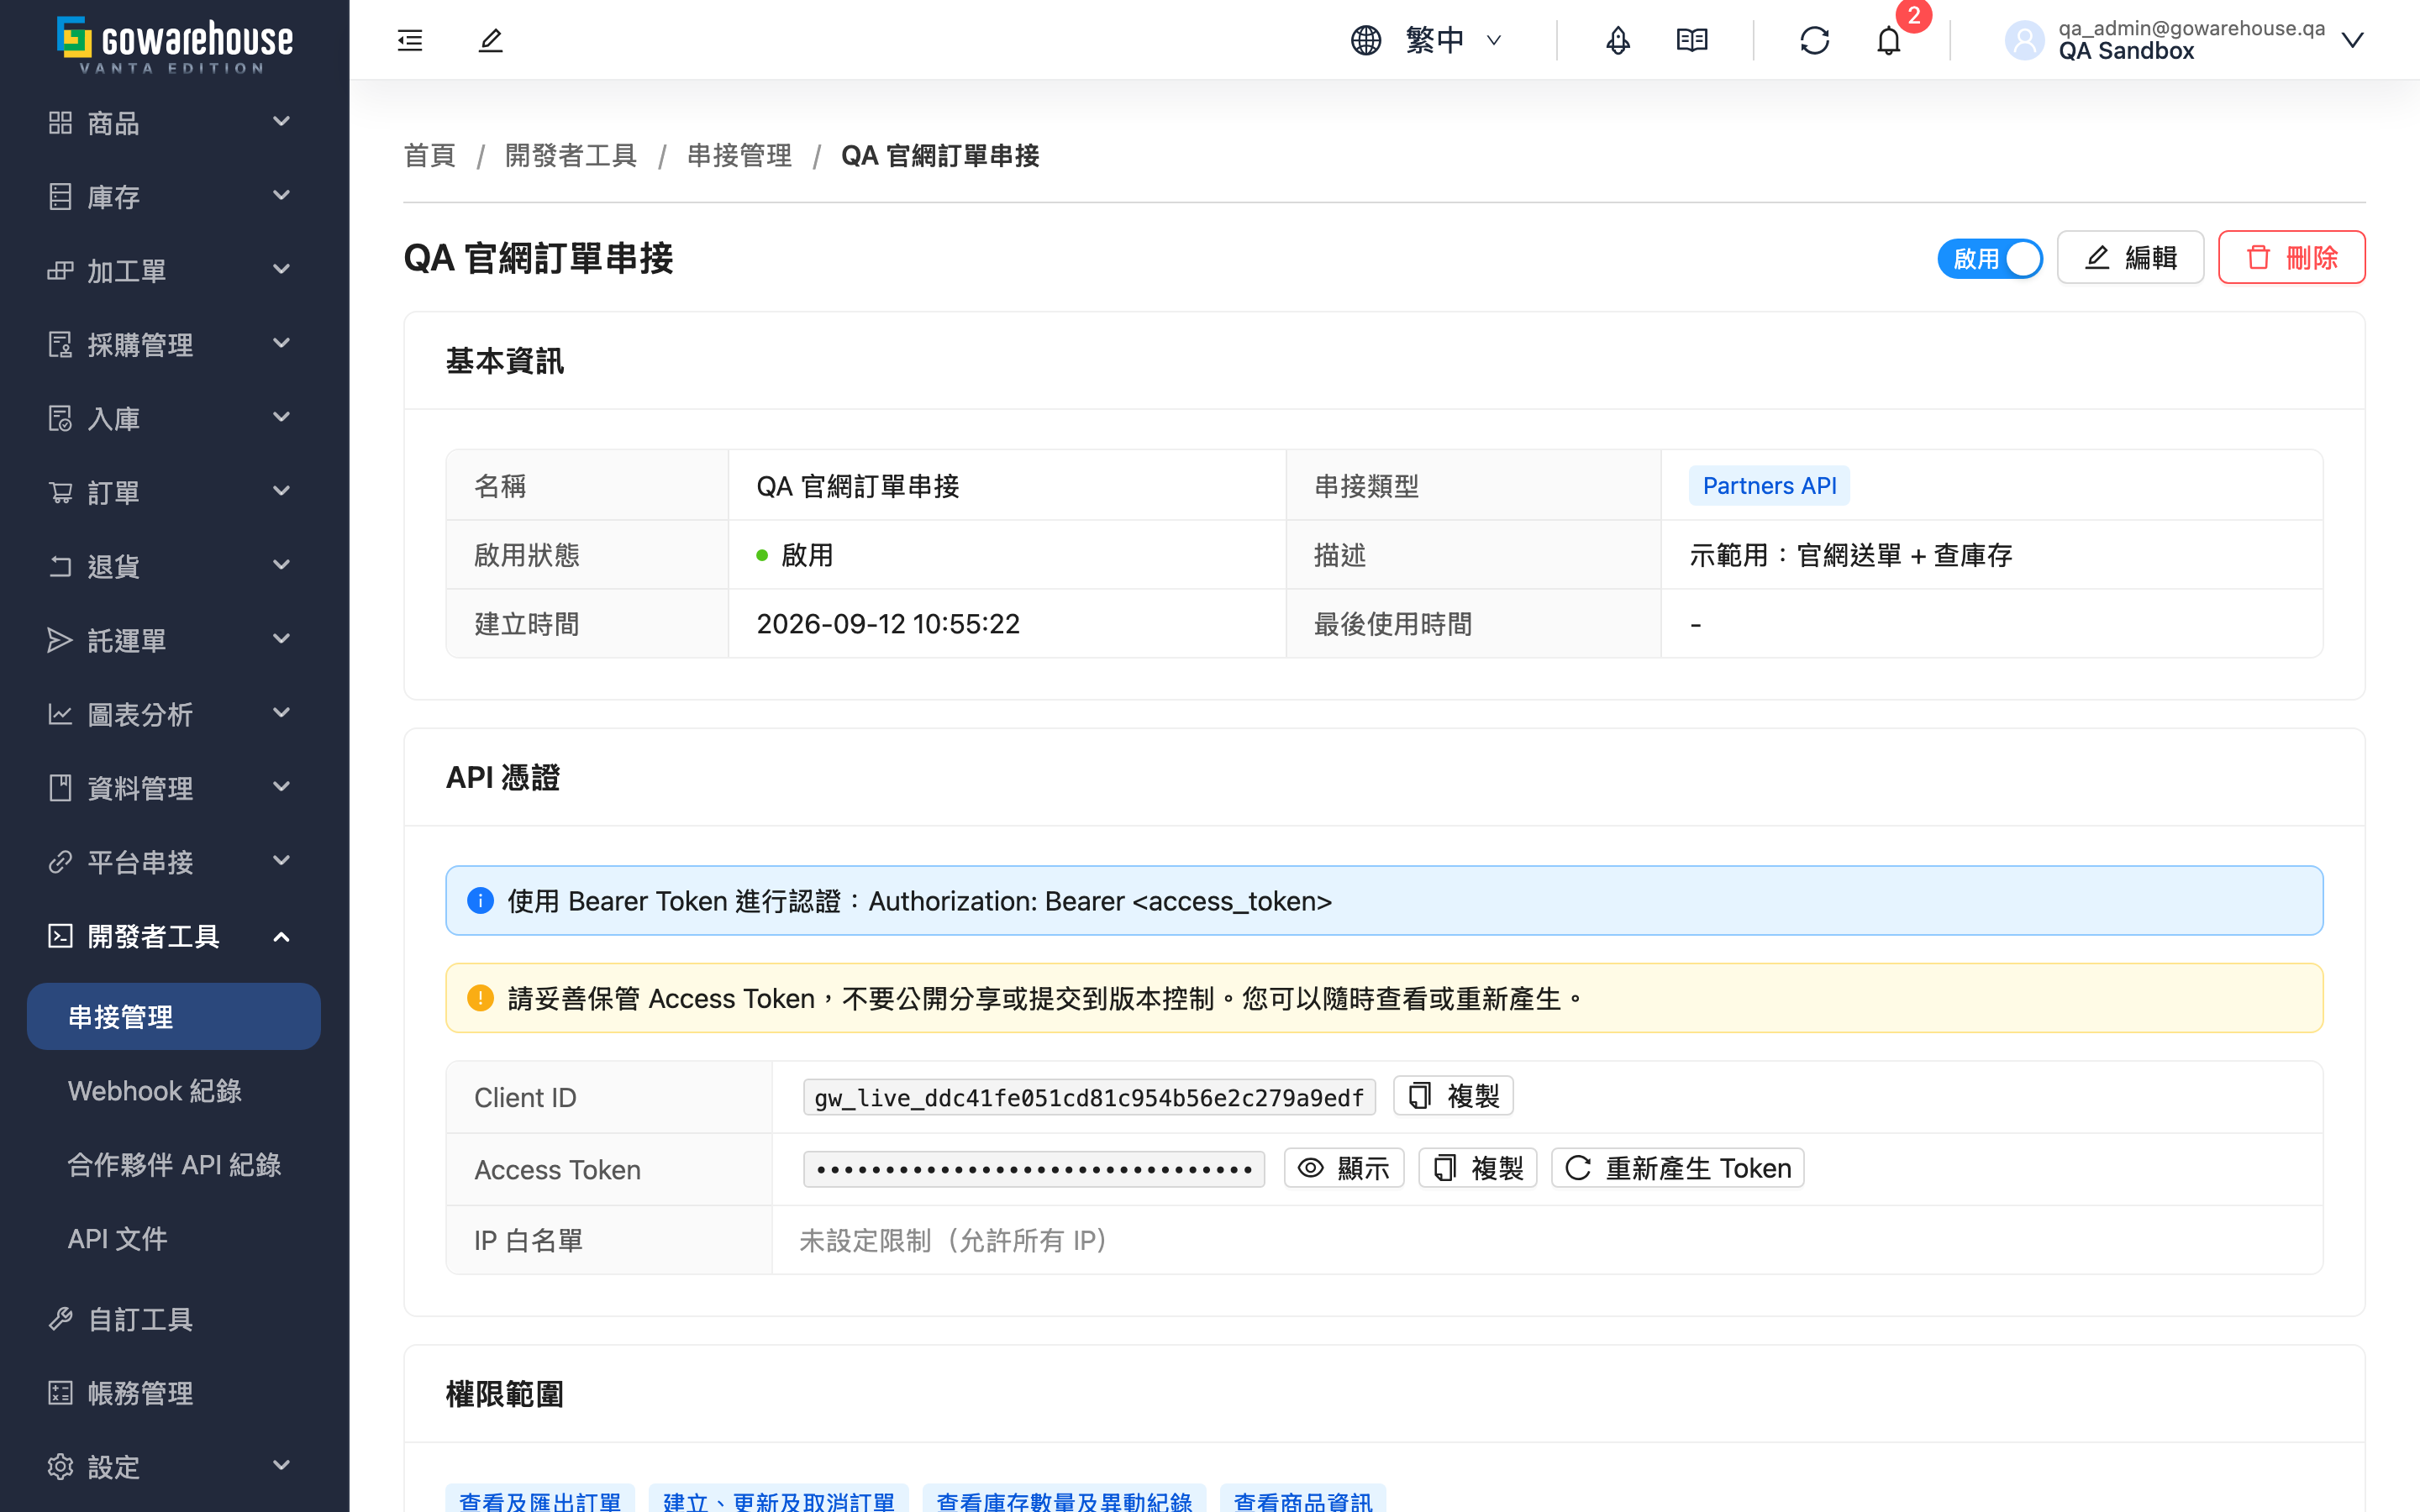This screenshot has height=1512, width=2420.
Task: Click 重新產生 Token button
Action: click(1677, 1168)
